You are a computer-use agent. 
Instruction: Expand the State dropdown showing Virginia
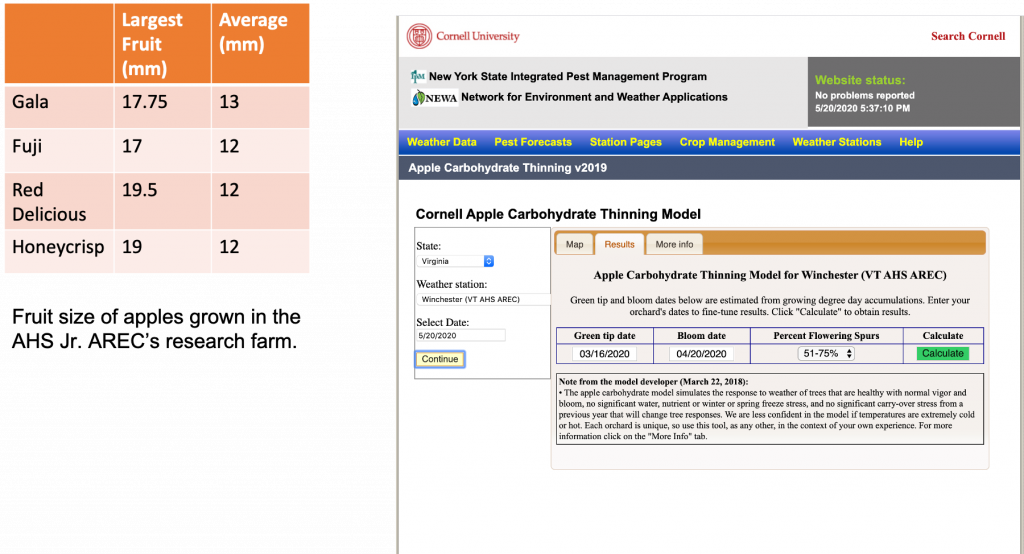(x=457, y=261)
